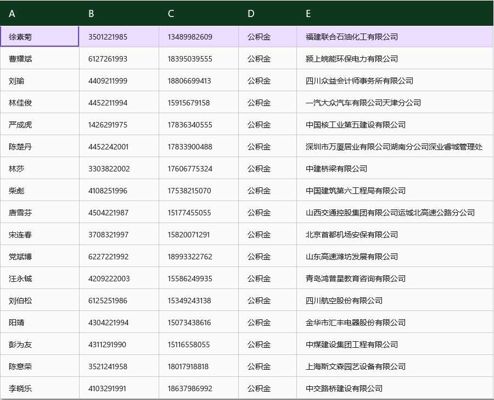Select the ID cell 6227221992
494x400 pixels.
point(119,257)
